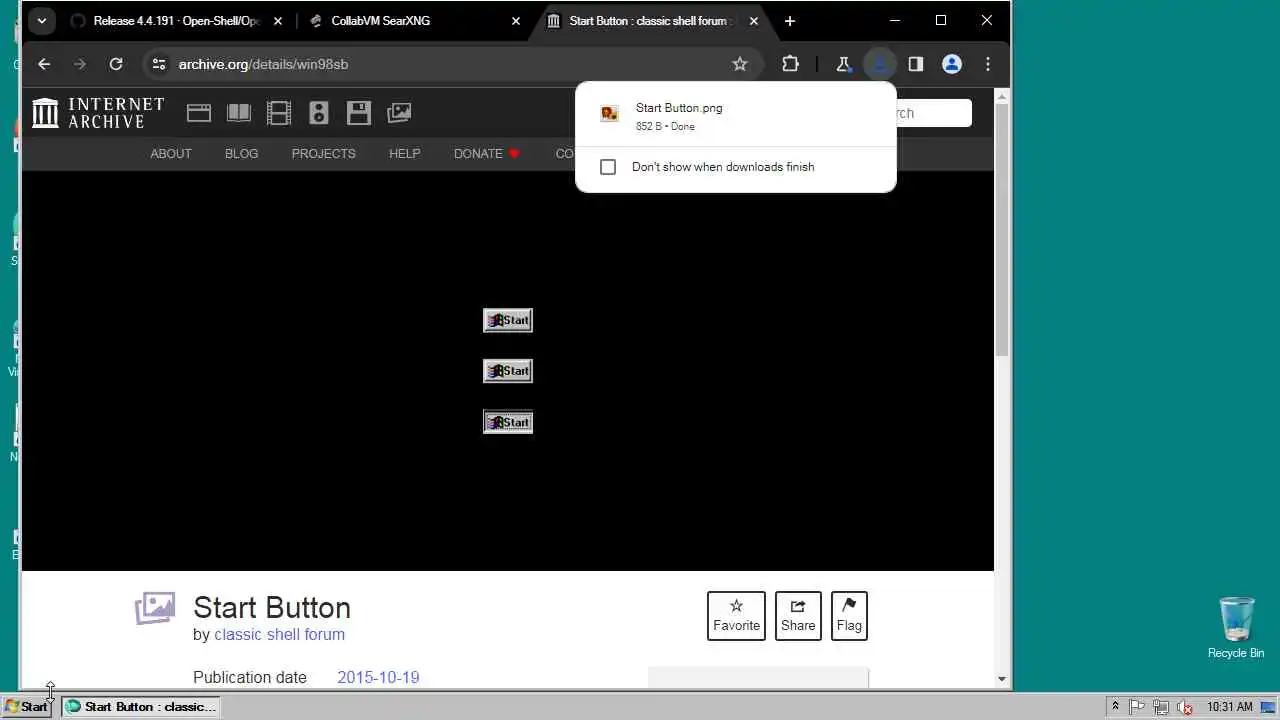Open the classic shell forum creator link
This screenshot has width=1280, height=720.
click(279, 634)
